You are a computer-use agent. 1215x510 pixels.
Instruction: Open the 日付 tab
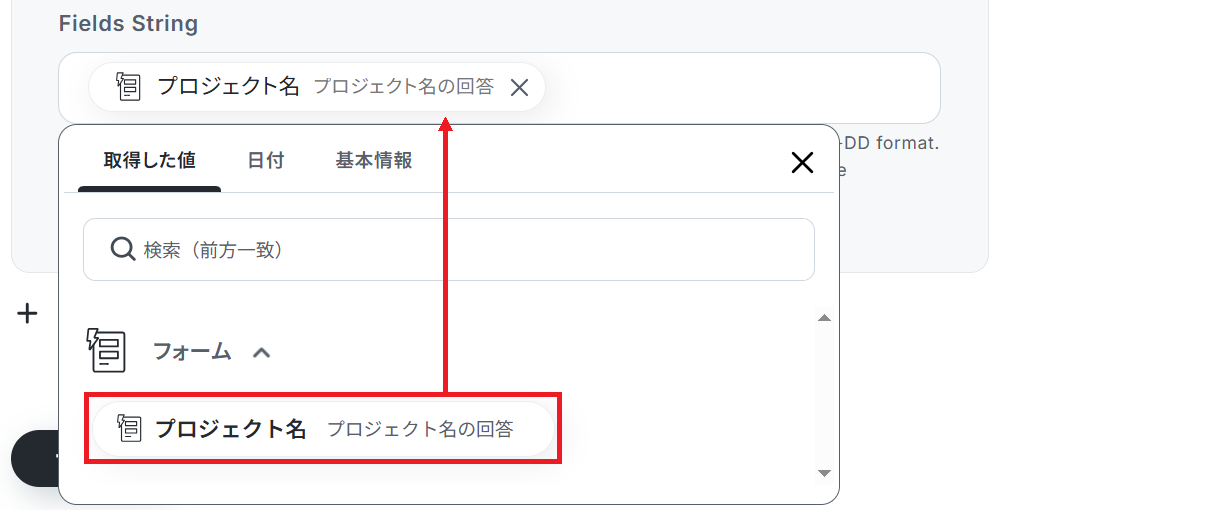[266, 161]
